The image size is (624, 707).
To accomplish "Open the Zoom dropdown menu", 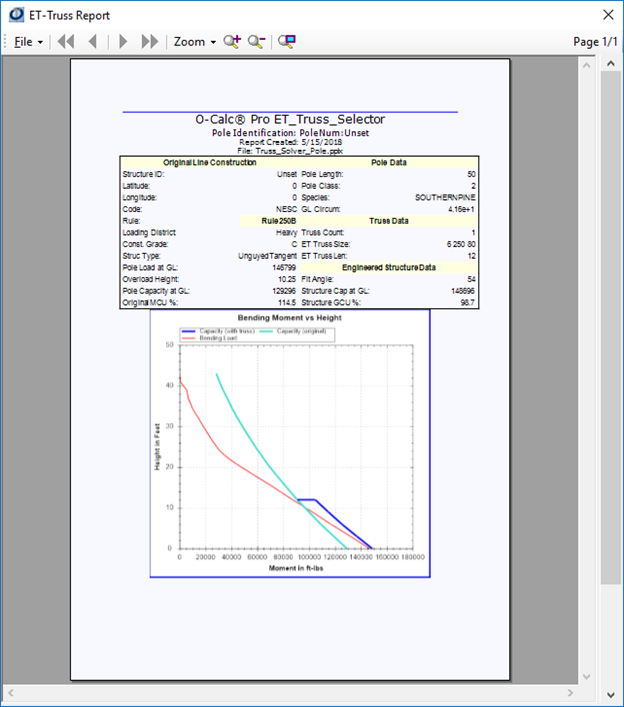I will click(x=195, y=42).
